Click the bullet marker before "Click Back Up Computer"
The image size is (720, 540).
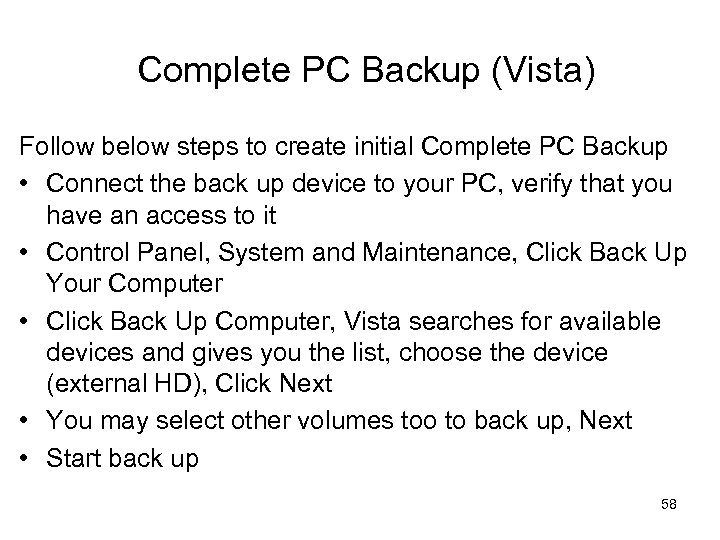tap(28, 322)
